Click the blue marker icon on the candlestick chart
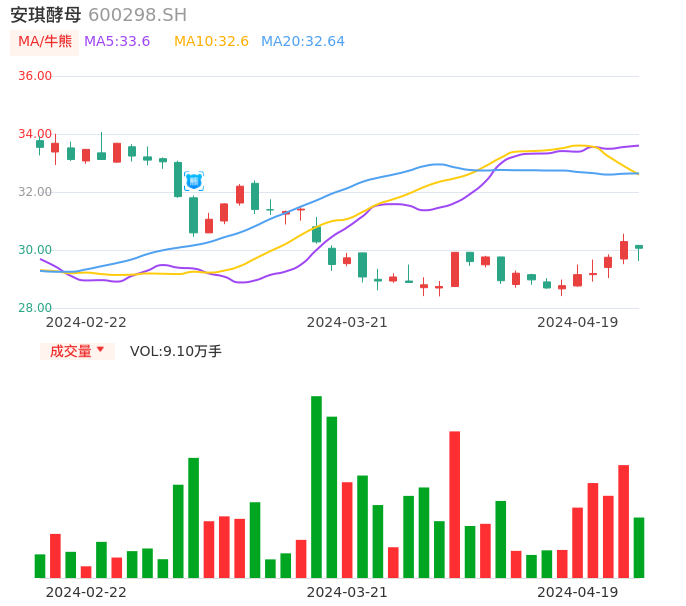 tap(193, 181)
